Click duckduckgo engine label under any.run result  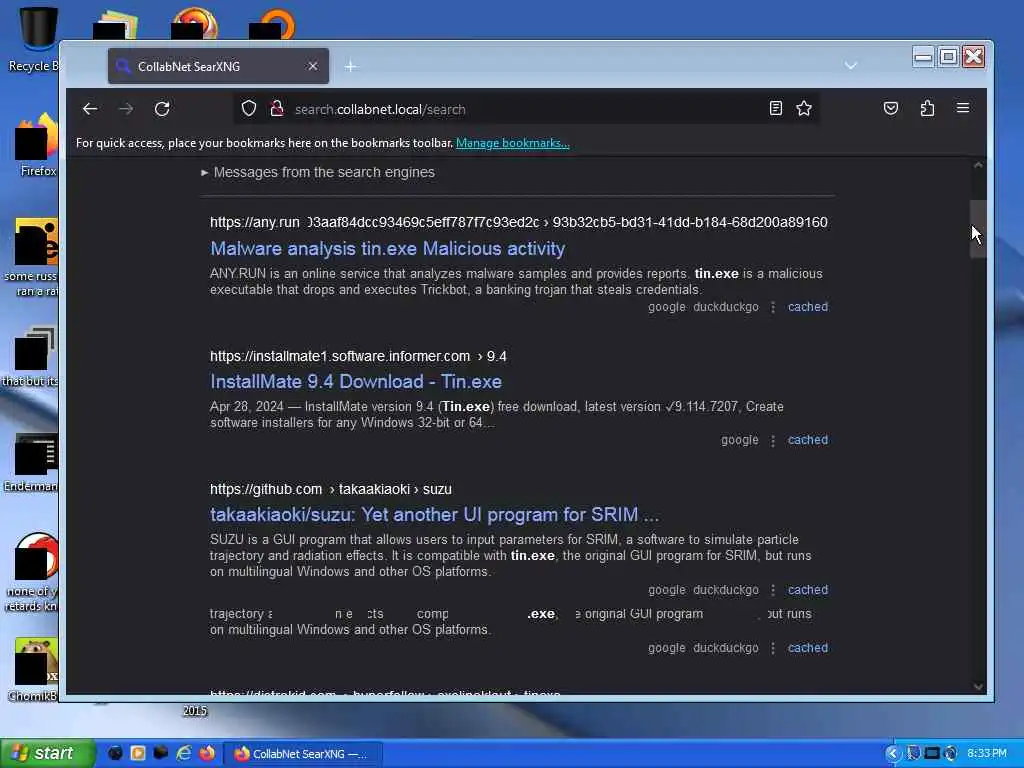tap(726, 307)
